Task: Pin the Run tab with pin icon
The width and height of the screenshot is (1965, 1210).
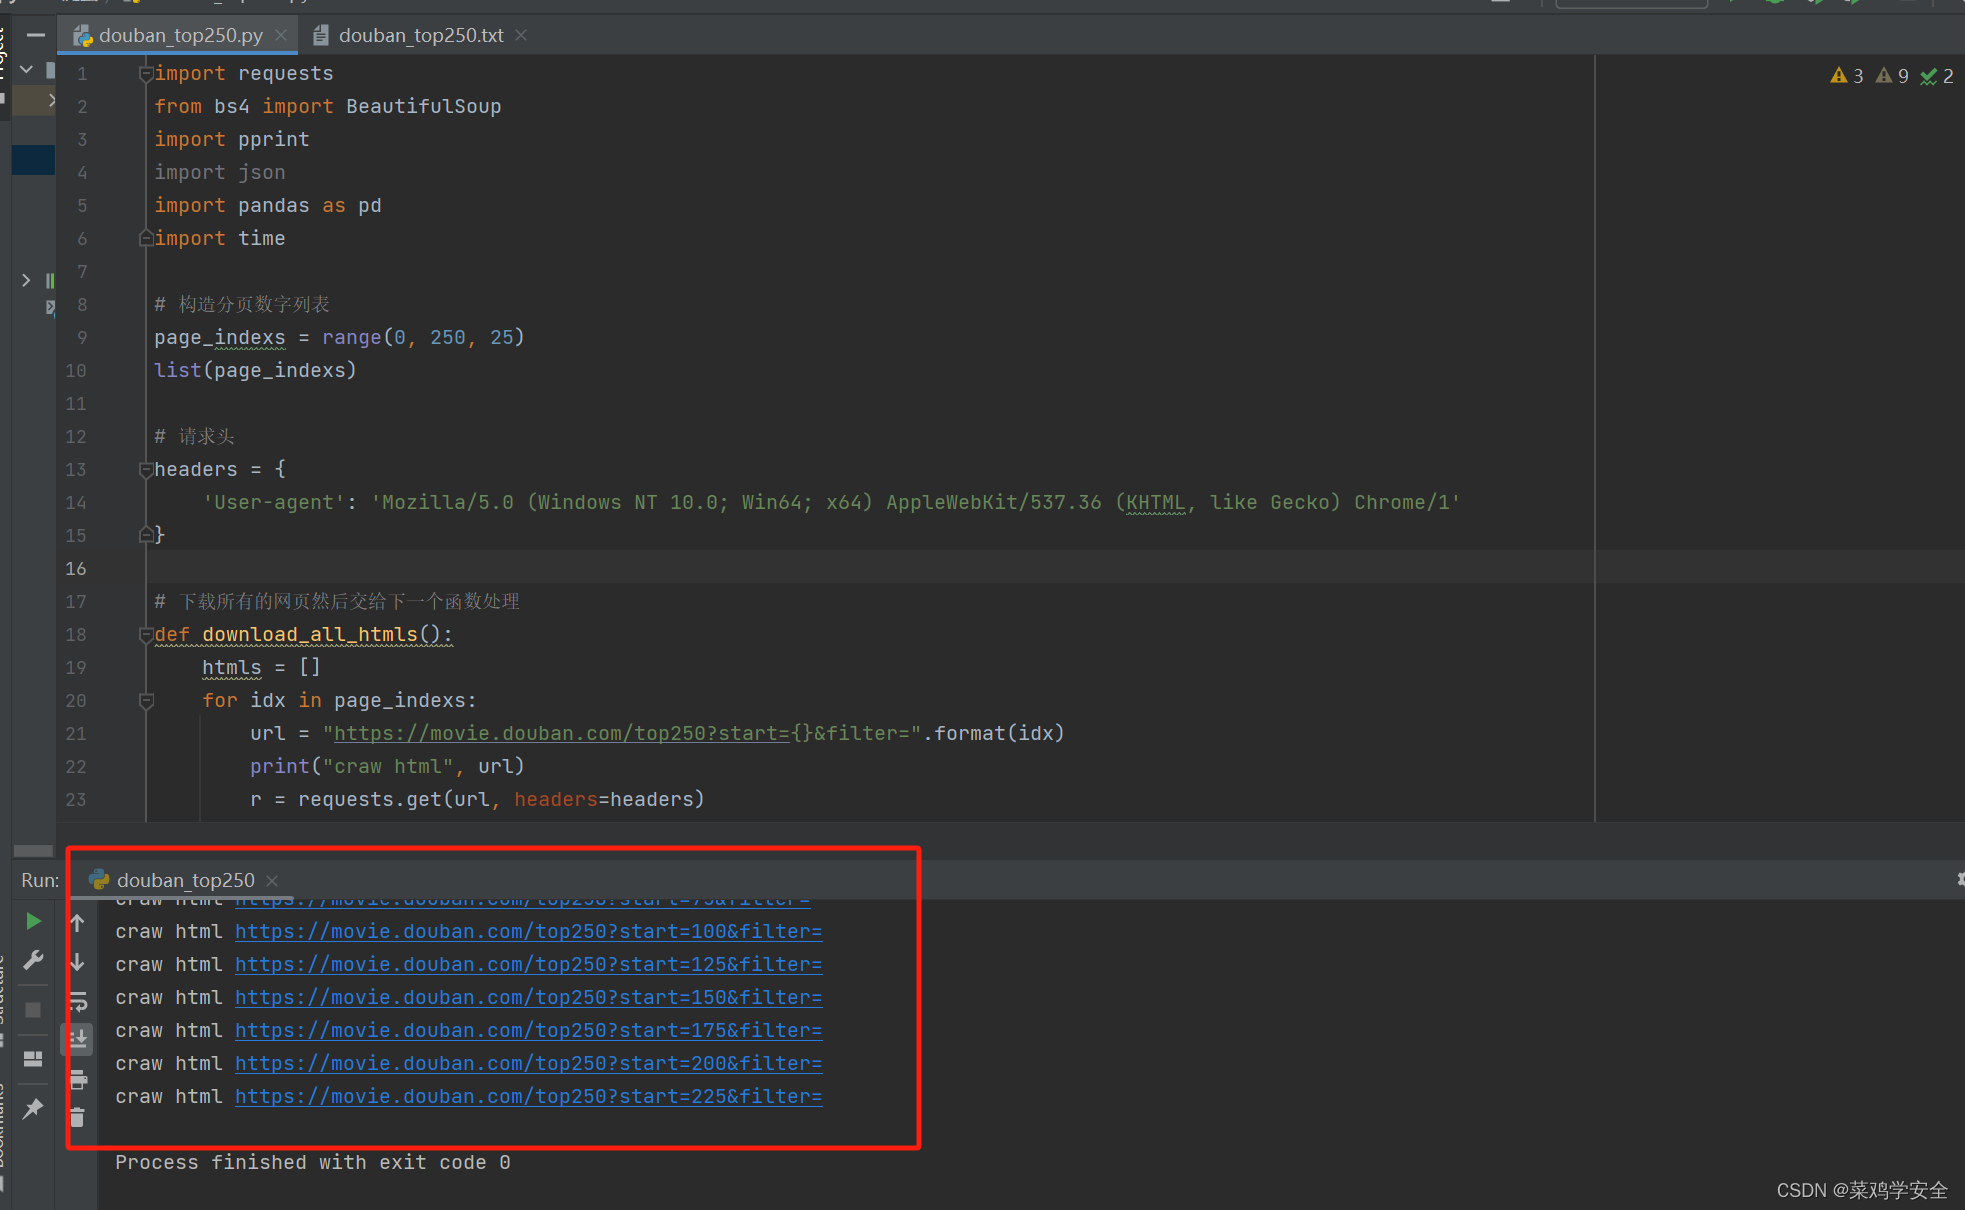Action: pyautogui.click(x=33, y=1108)
